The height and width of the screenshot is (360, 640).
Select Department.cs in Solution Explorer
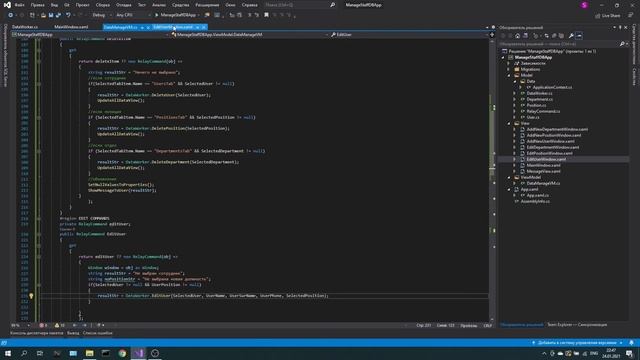pos(540,99)
